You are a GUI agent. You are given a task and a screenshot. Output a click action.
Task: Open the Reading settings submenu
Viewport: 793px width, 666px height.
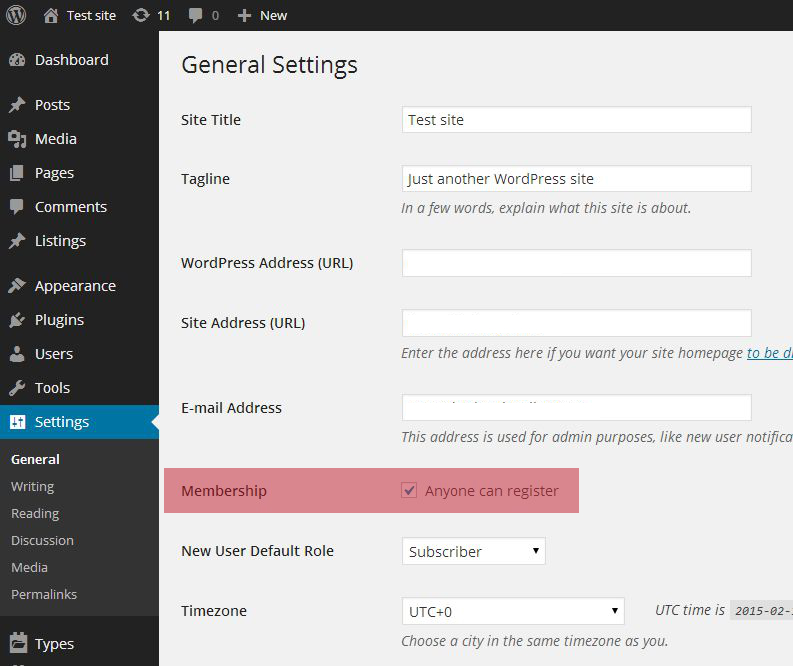click(35, 514)
